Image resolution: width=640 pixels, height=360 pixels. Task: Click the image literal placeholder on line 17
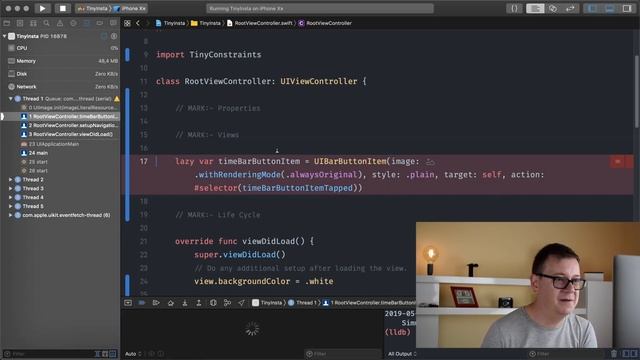[x=430, y=162]
